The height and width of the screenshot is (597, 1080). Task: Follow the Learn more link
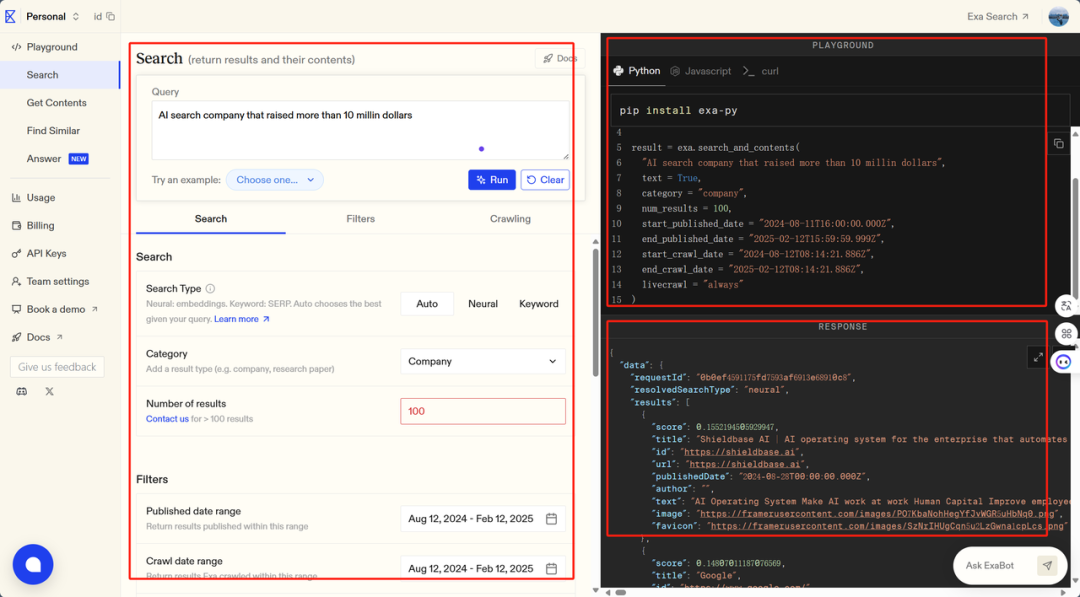(242, 319)
